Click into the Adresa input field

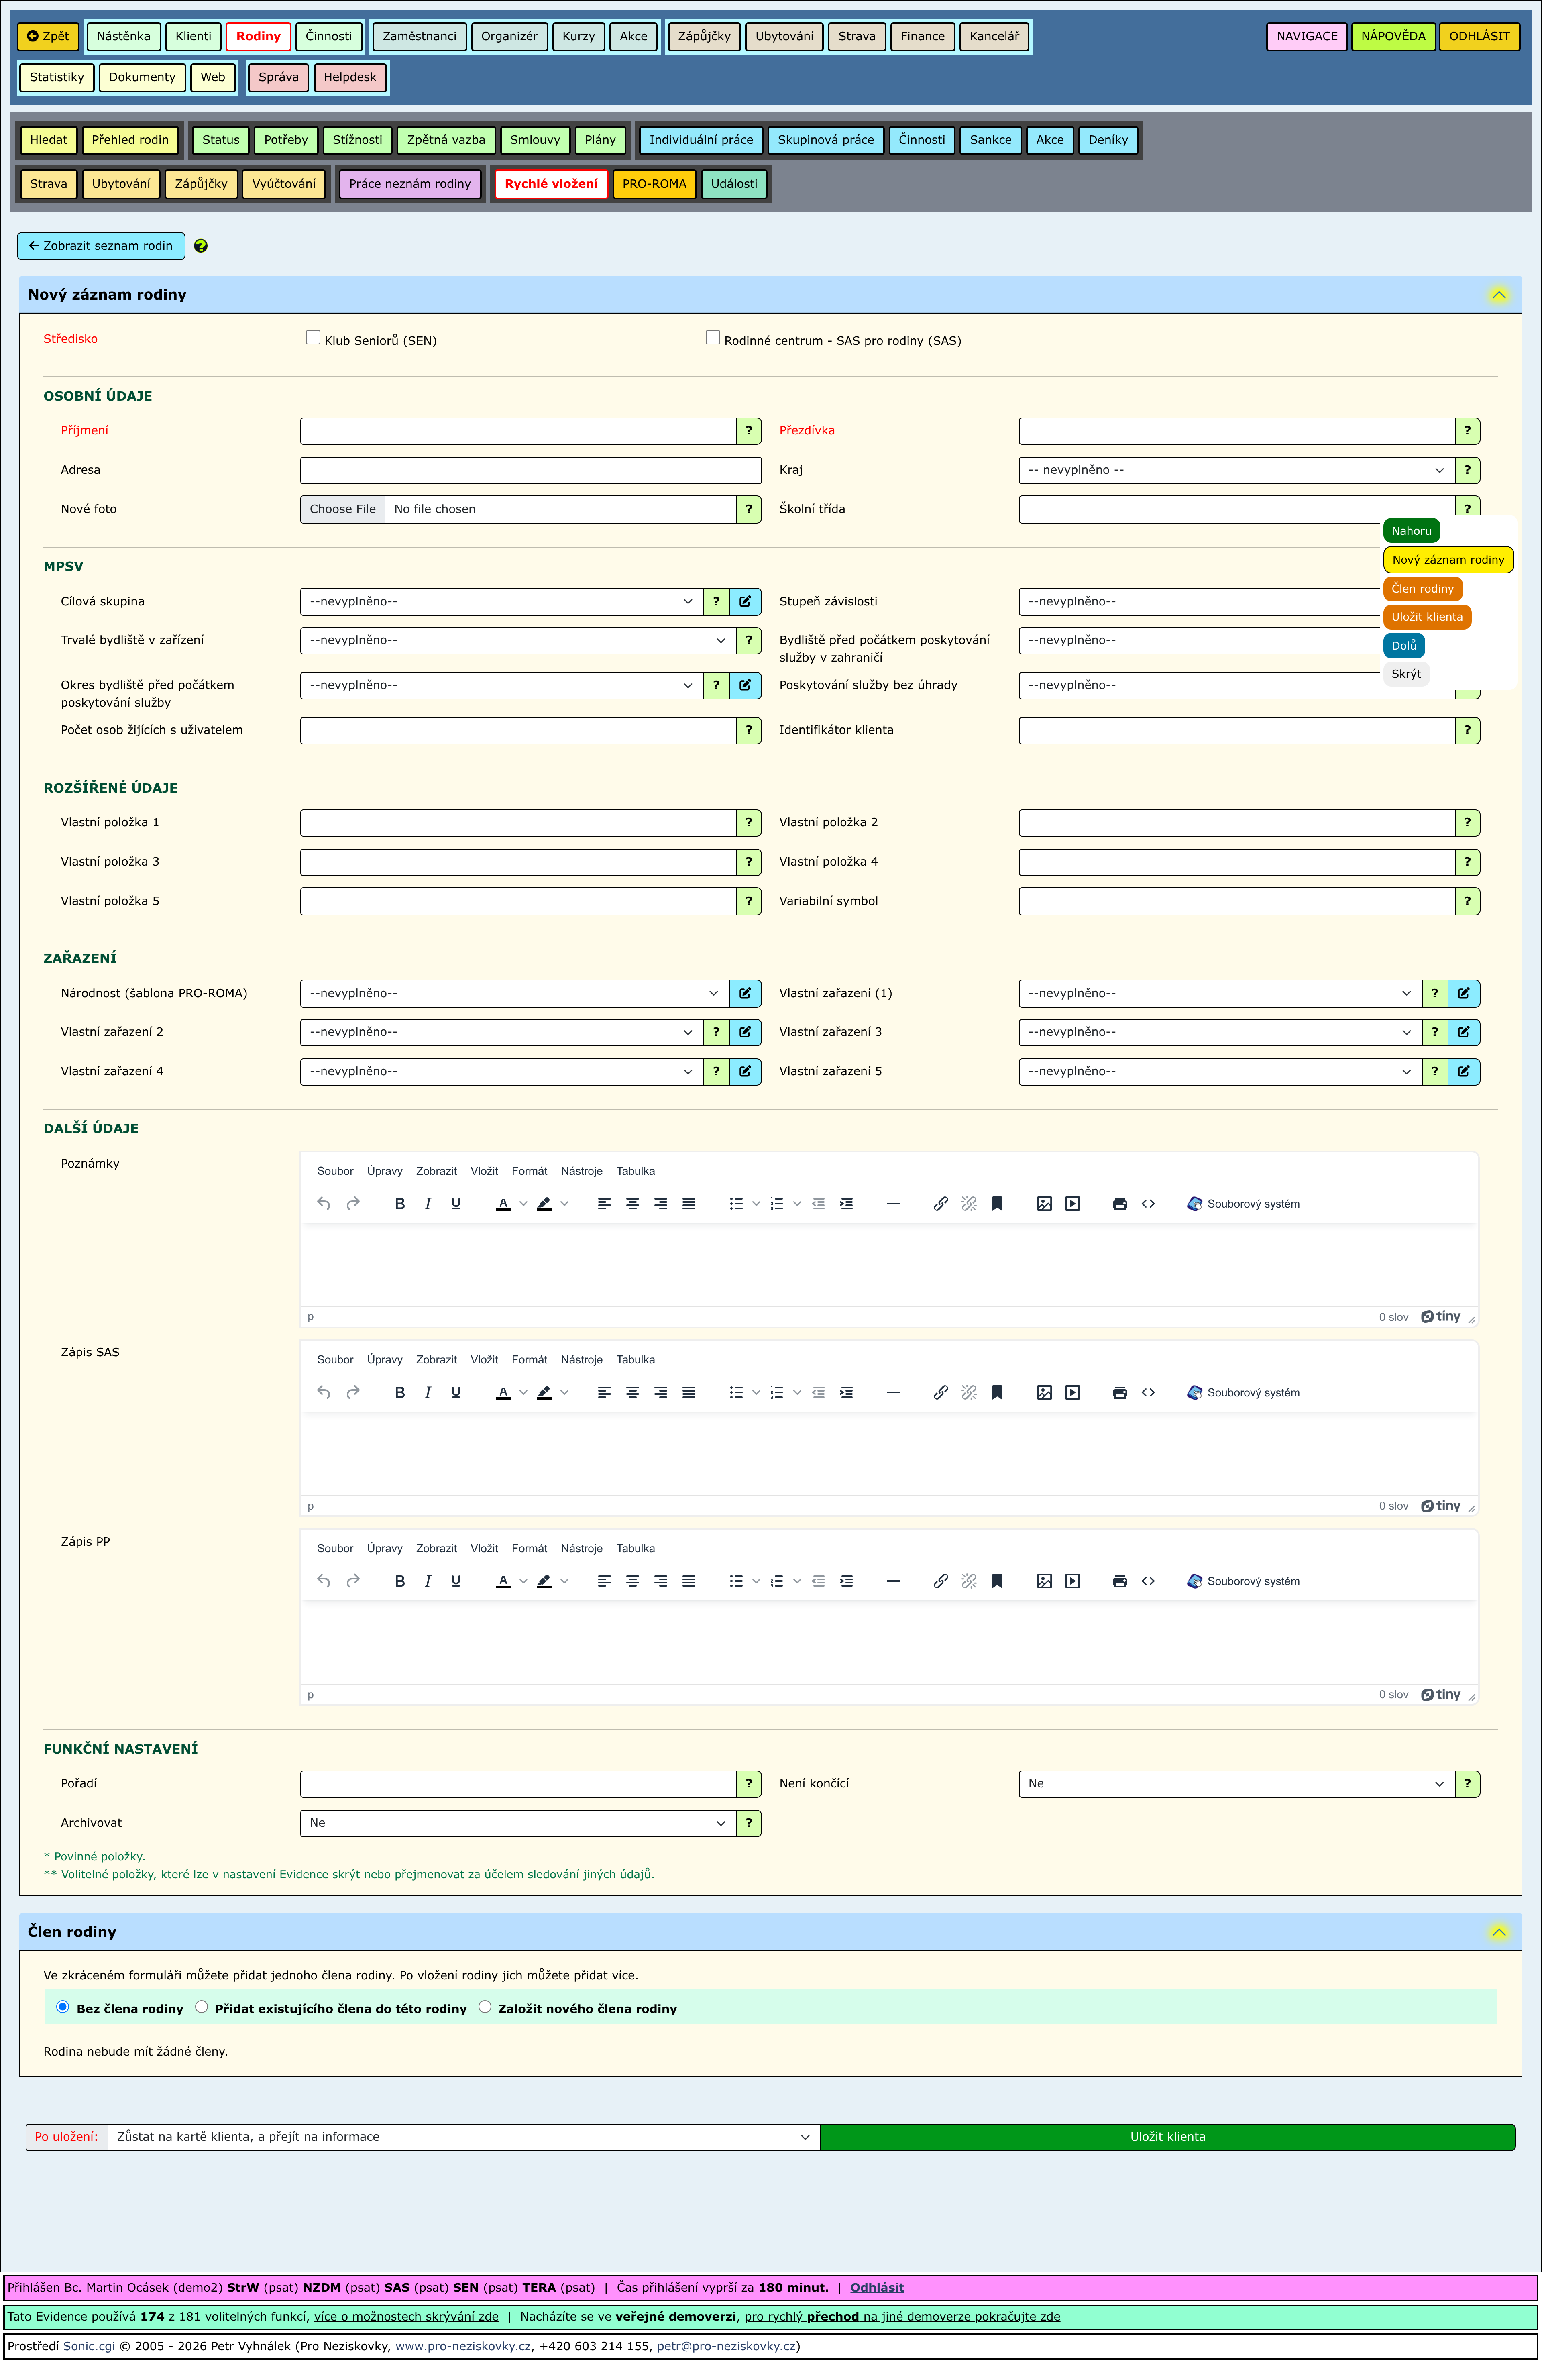coord(531,470)
